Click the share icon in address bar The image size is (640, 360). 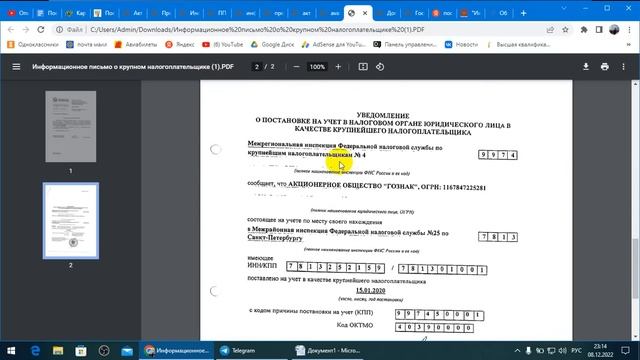pos(550,29)
